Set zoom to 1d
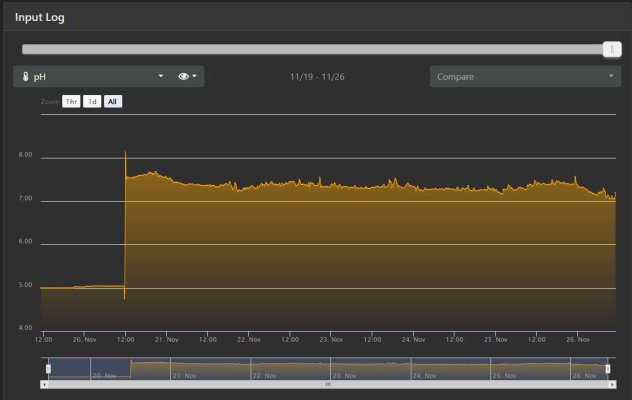This screenshot has width=632, height=400. [x=92, y=102]
